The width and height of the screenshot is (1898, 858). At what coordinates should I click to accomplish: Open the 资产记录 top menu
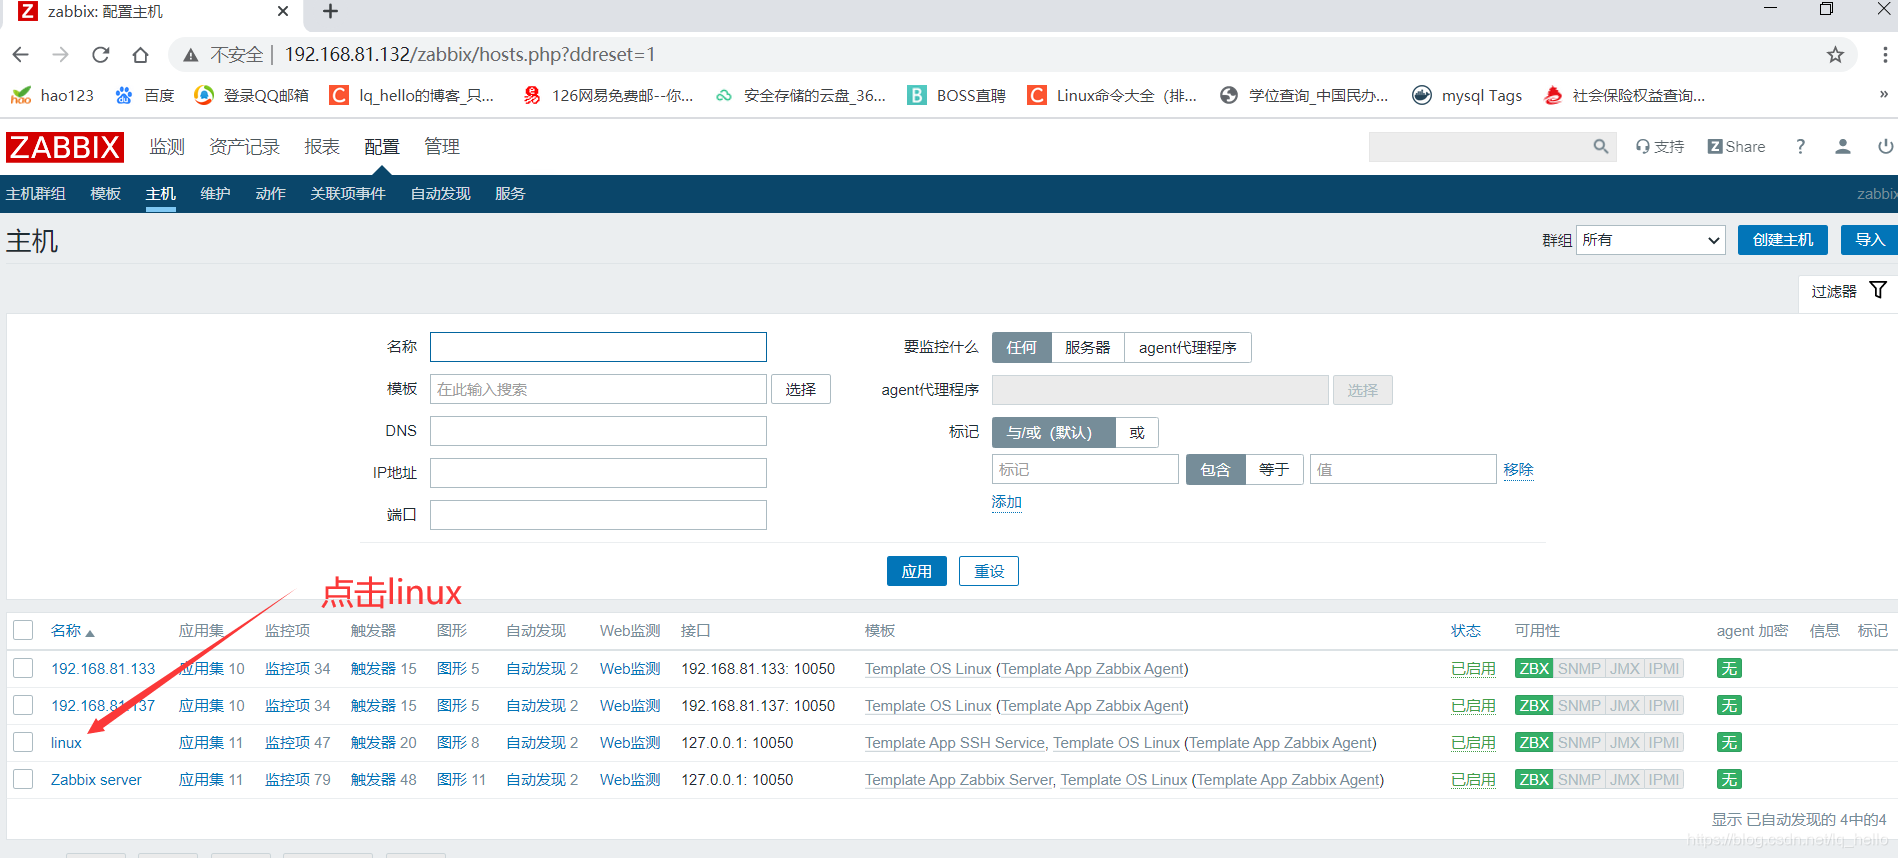[245, 147]
